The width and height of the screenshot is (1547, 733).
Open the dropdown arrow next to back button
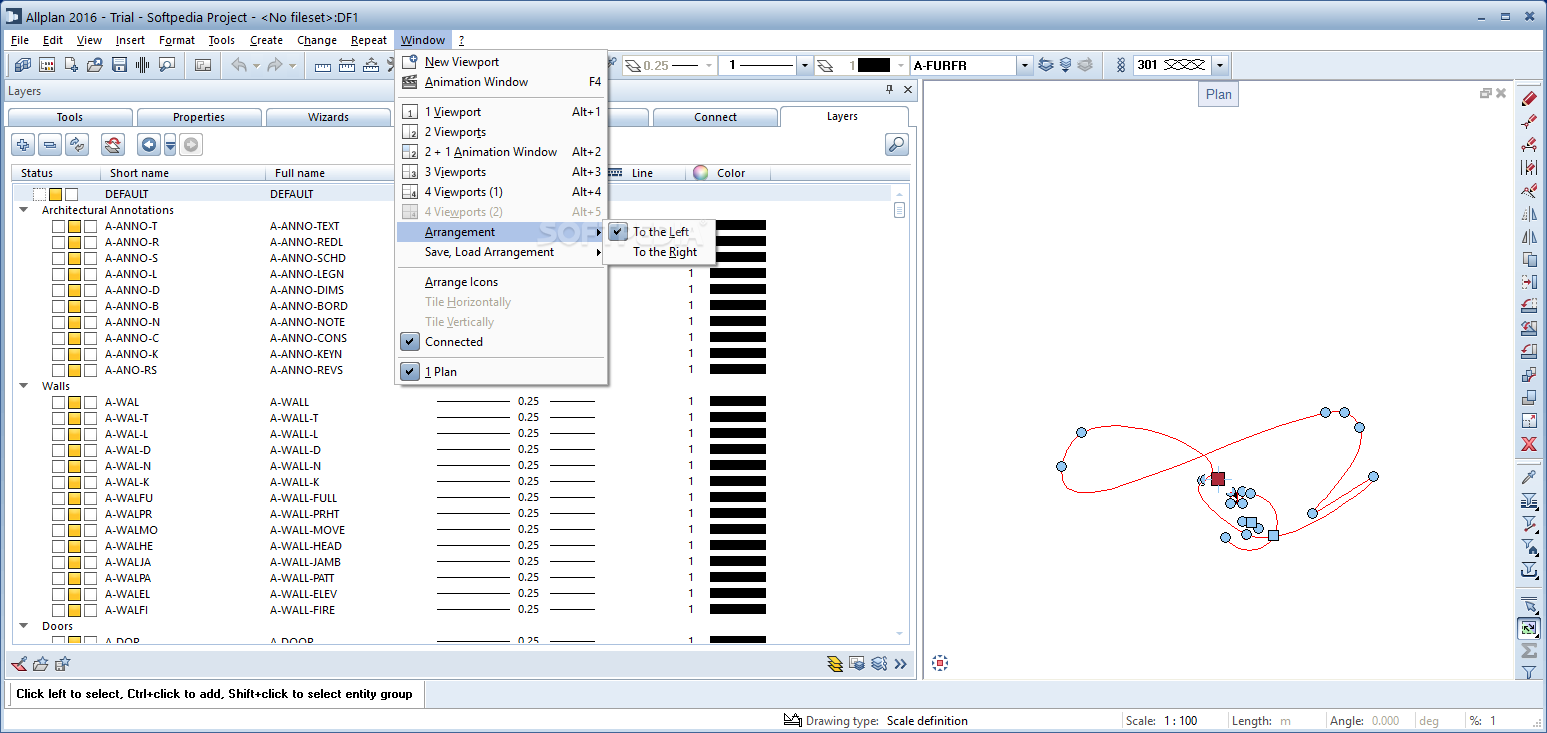pyautogui.click(x=170, y=145)
